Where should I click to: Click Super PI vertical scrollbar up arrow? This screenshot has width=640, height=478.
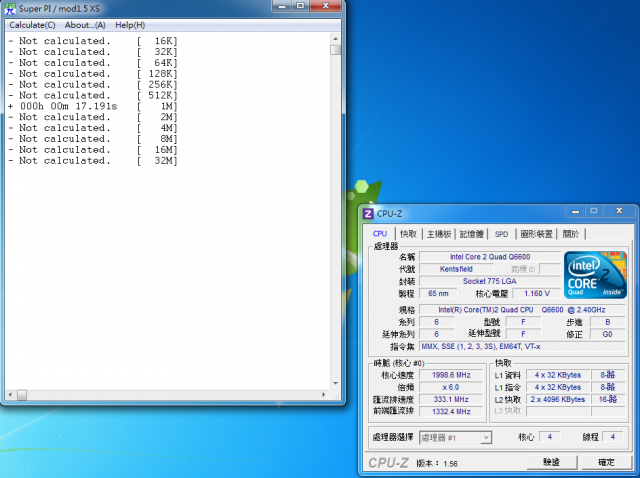click(x=336, y=39)
